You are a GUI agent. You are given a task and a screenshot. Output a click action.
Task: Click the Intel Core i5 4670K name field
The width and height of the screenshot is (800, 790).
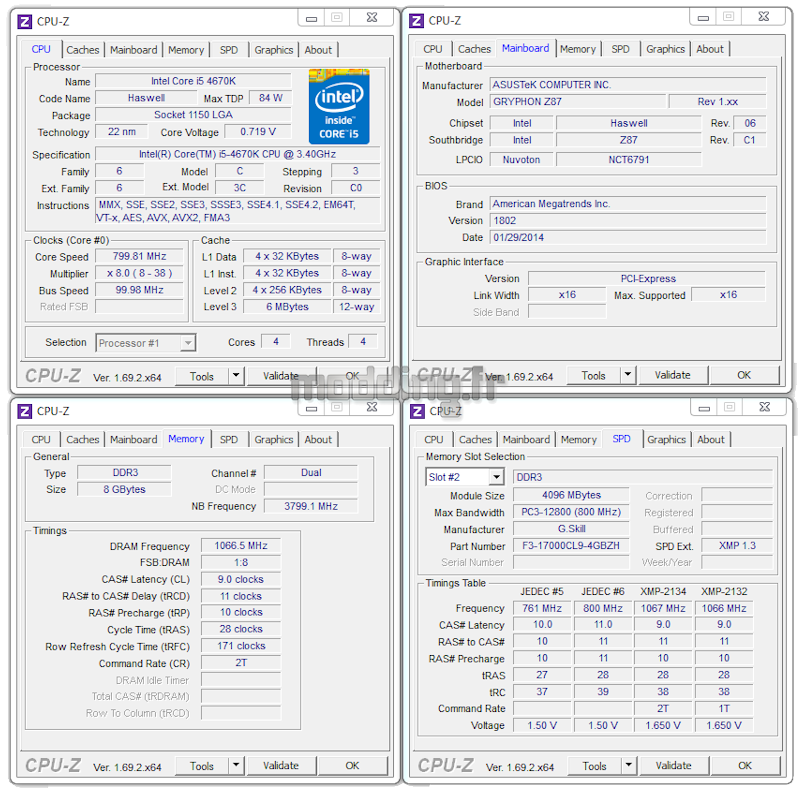click(x=193, y=81)
